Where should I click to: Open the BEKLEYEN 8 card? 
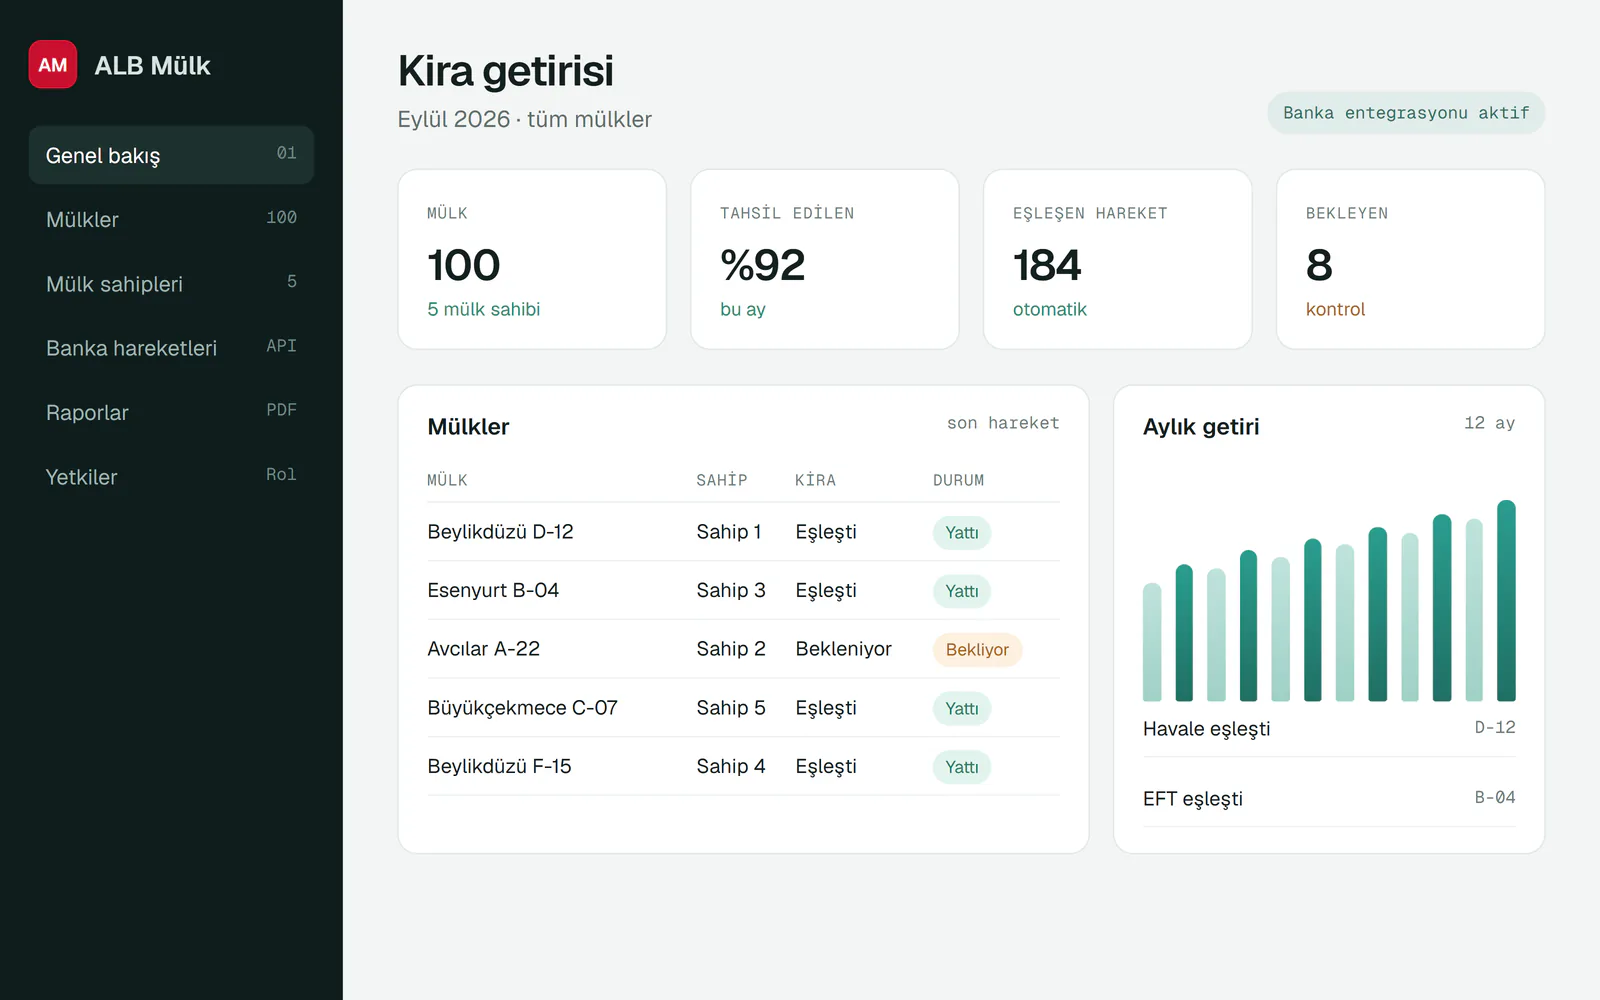point(1411,259)
